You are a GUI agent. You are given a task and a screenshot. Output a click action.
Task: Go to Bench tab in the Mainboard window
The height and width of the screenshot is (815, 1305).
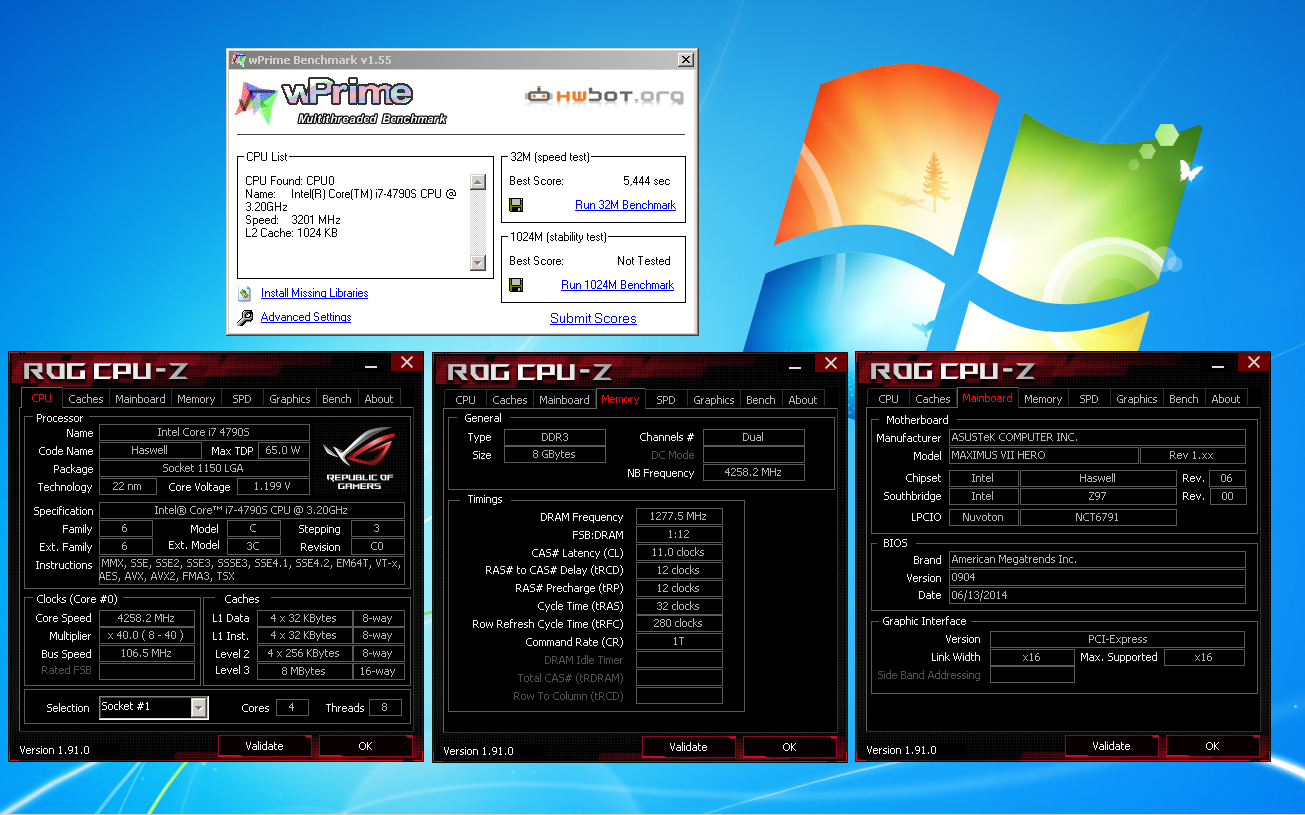(x=1184, y=399)
